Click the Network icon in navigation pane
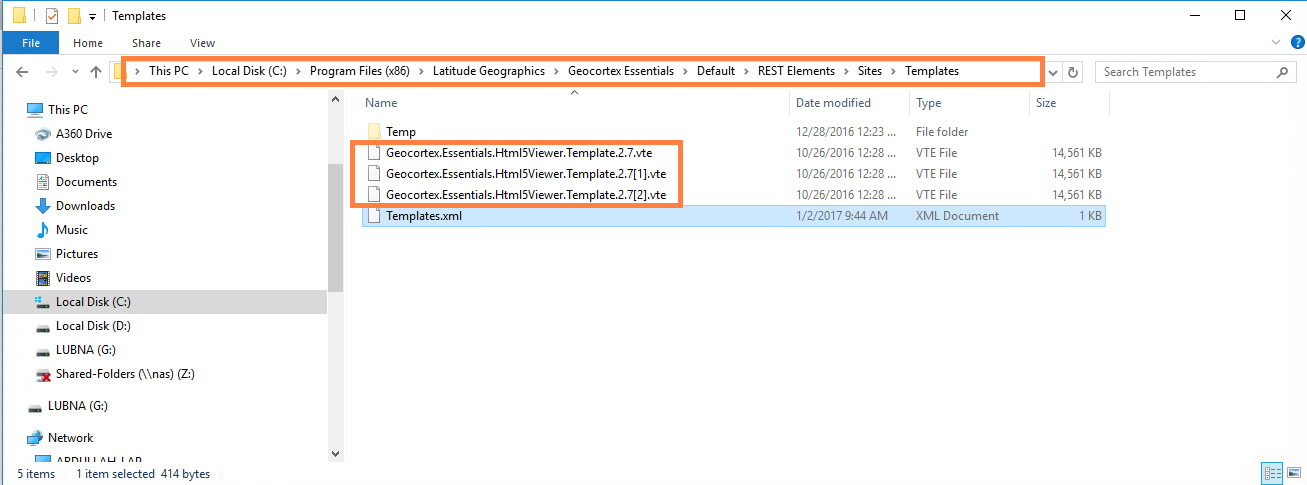Viewport: 1307px width, 485px height. 35,438
